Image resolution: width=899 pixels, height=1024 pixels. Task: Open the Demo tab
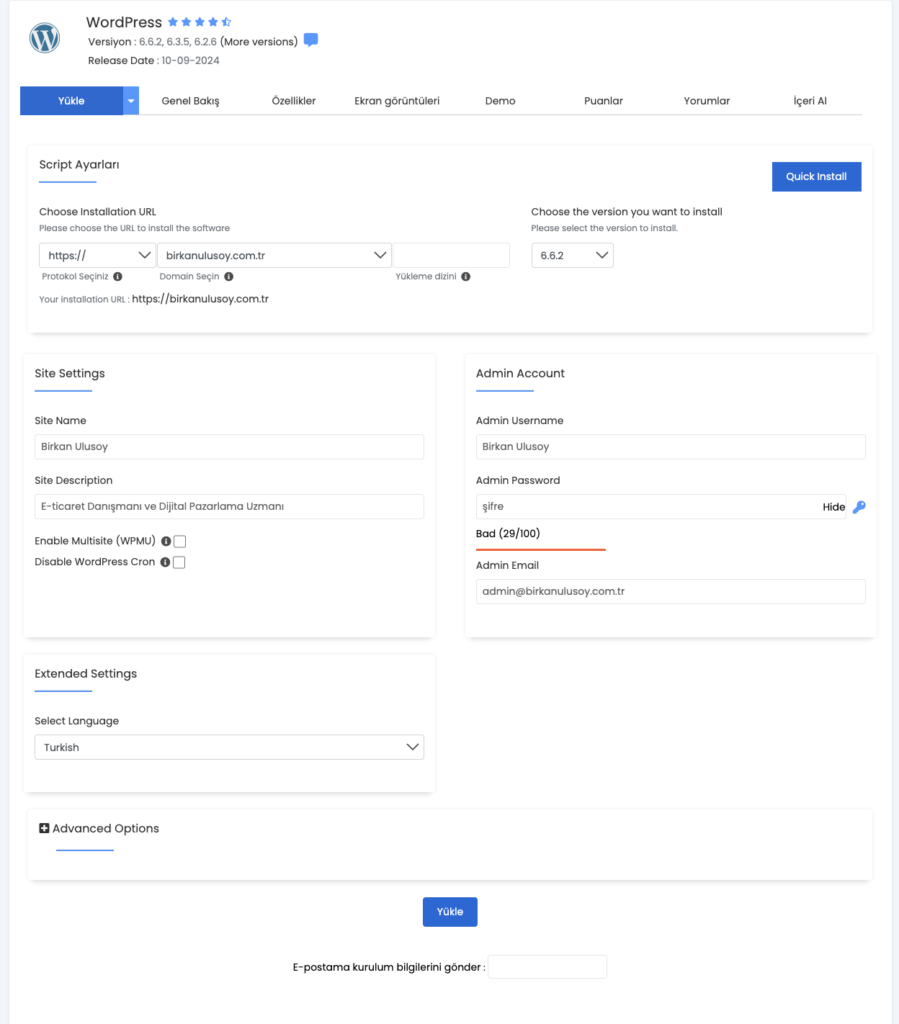[x=500, y=101]
